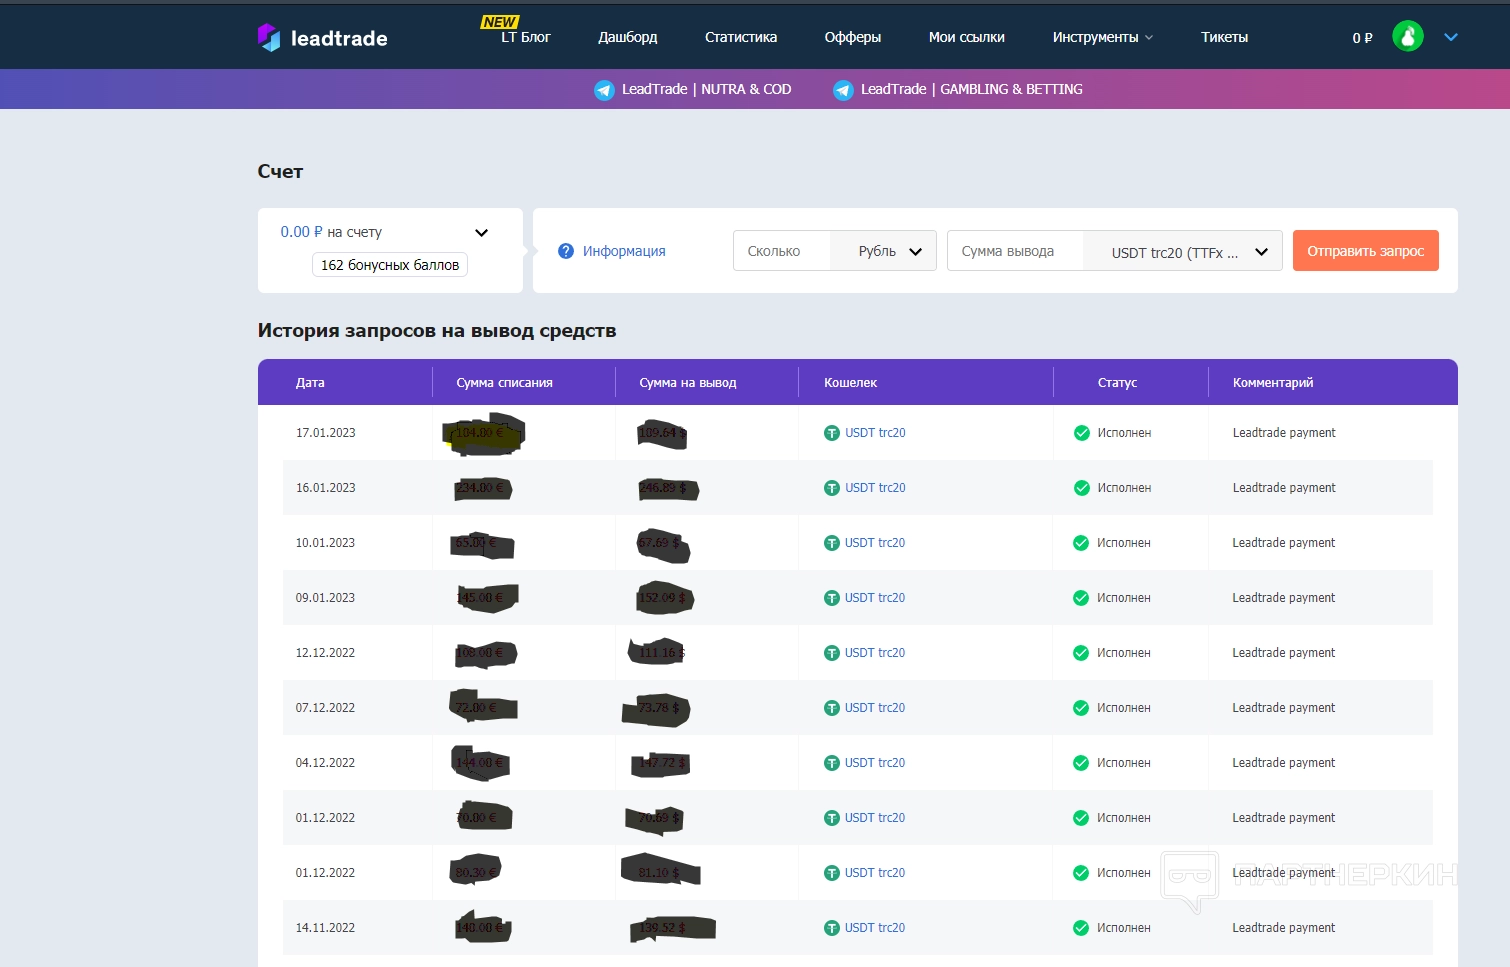Click green check status icon for 10.01.2023
This screenshot has height=967, width=1510.
click(1081, 543)
